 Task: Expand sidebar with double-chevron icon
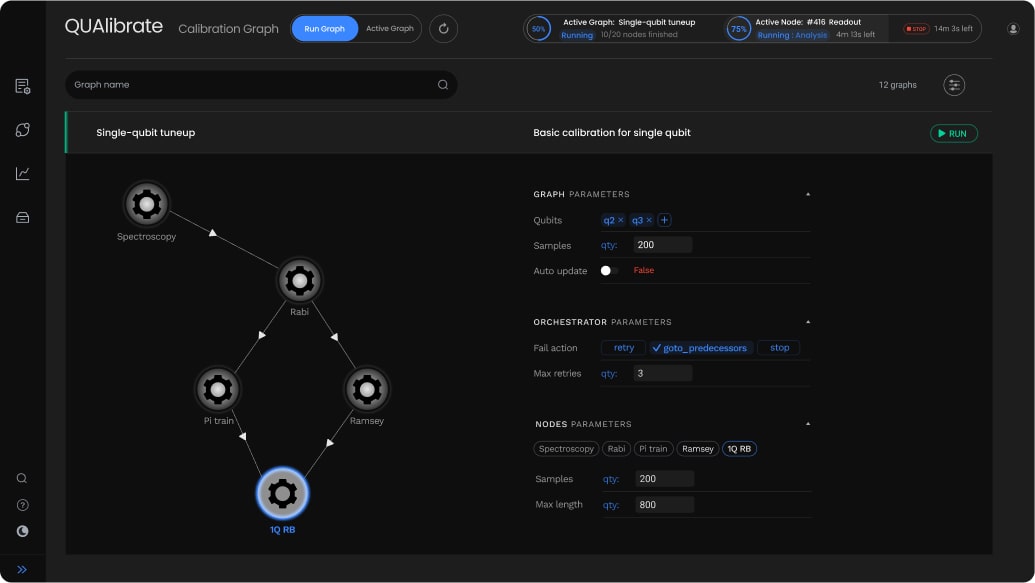(x=22, y=569)
